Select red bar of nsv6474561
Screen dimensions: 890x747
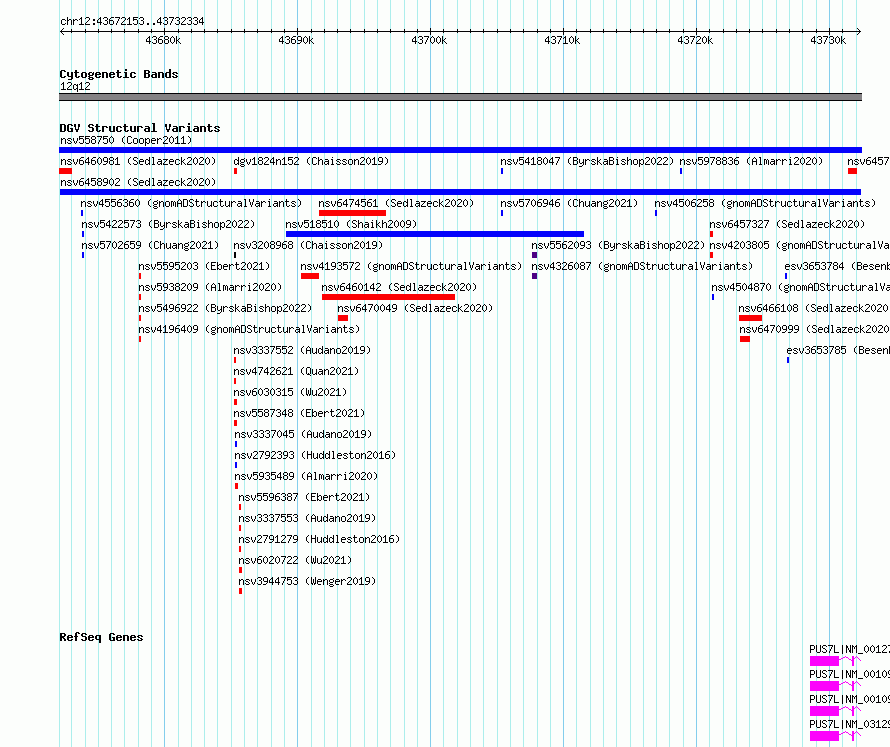352,213
